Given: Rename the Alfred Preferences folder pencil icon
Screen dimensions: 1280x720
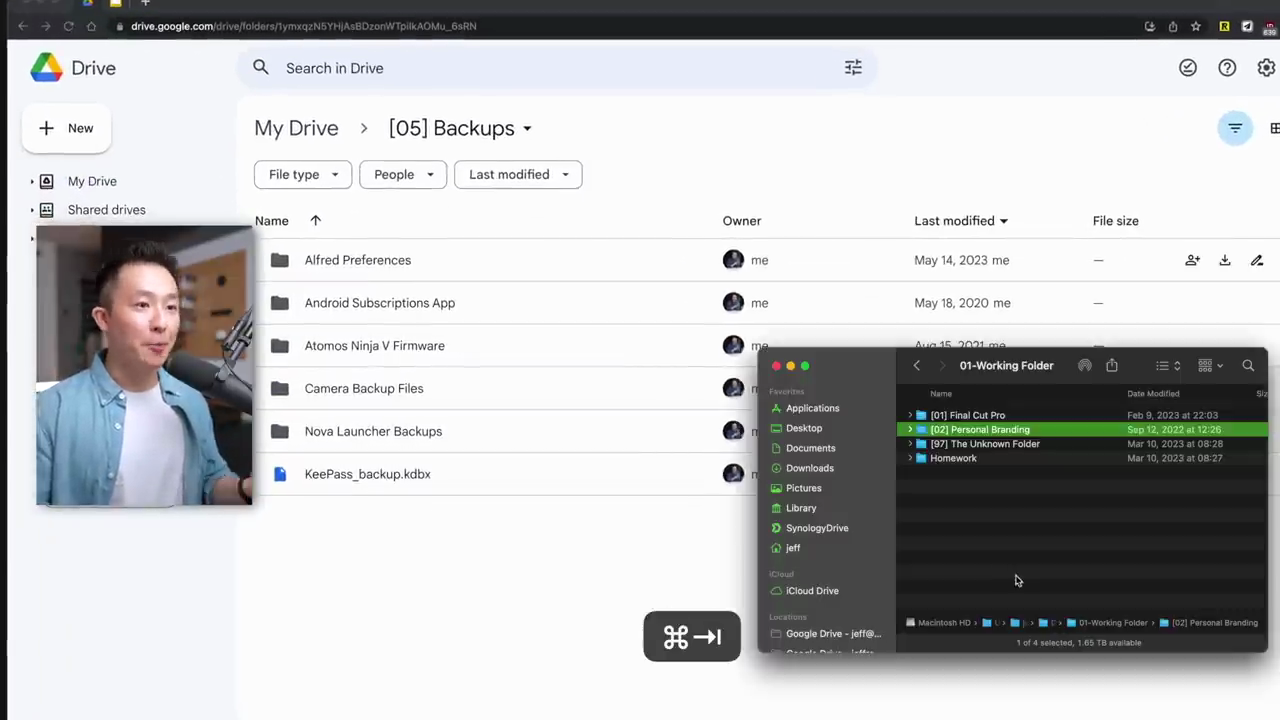Looking at the screenshot, I should point(1257,260).
